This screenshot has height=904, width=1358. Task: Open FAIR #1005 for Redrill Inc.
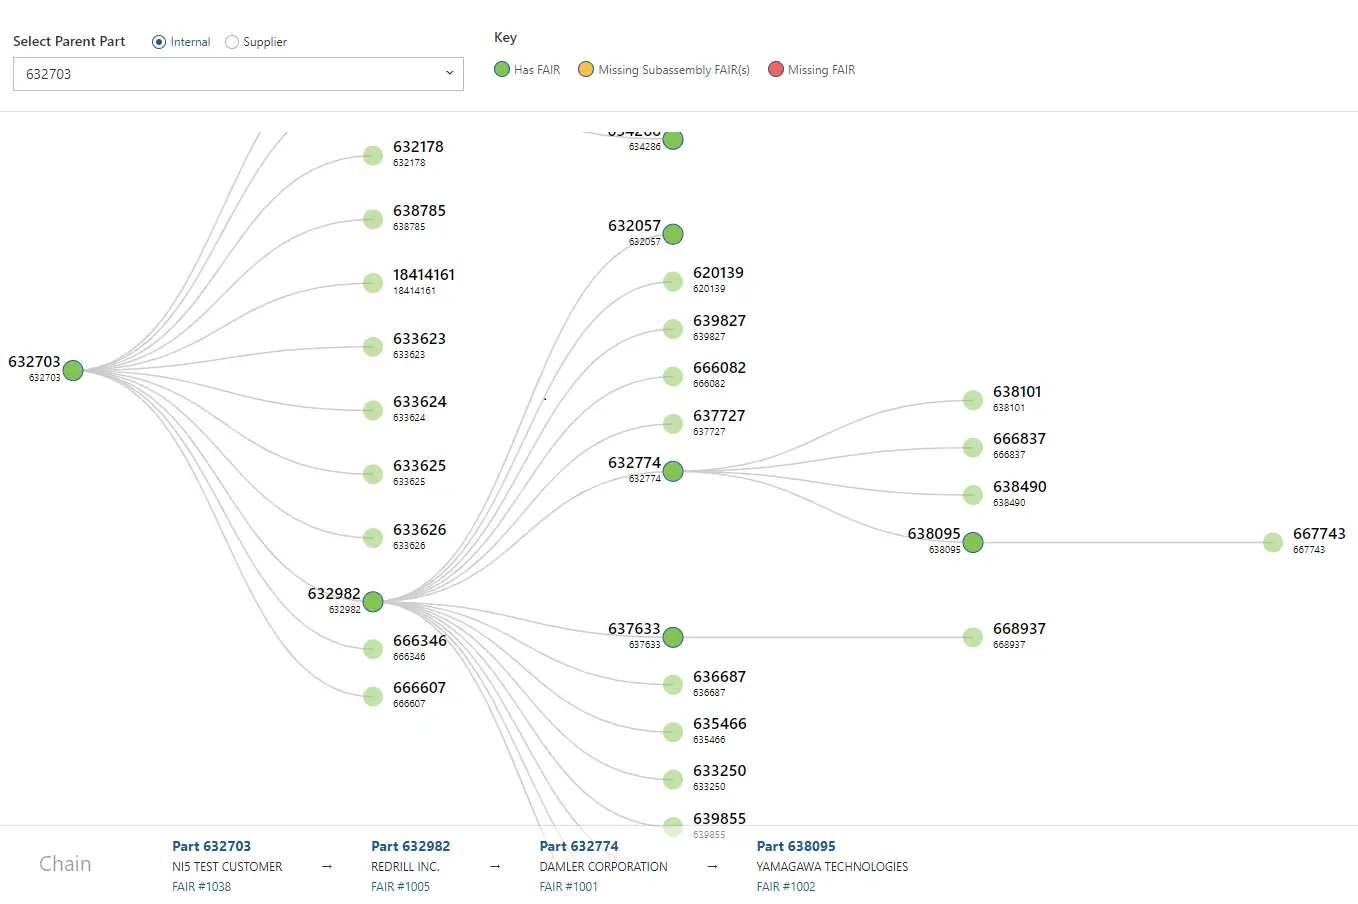(x=400, y=886)
